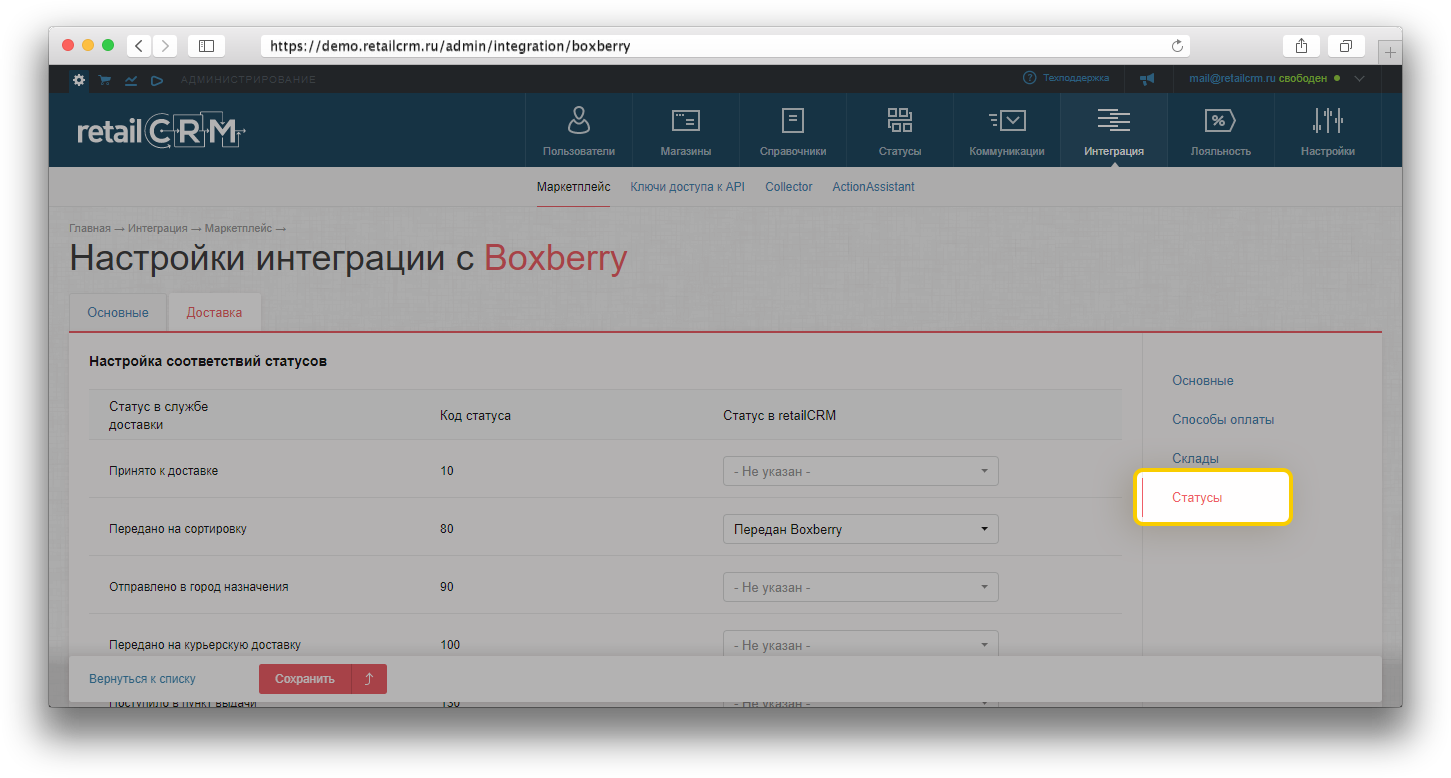Click status code 100
Image resolution: width=1451 pixels, height=778 pixels.
(450, 645)
